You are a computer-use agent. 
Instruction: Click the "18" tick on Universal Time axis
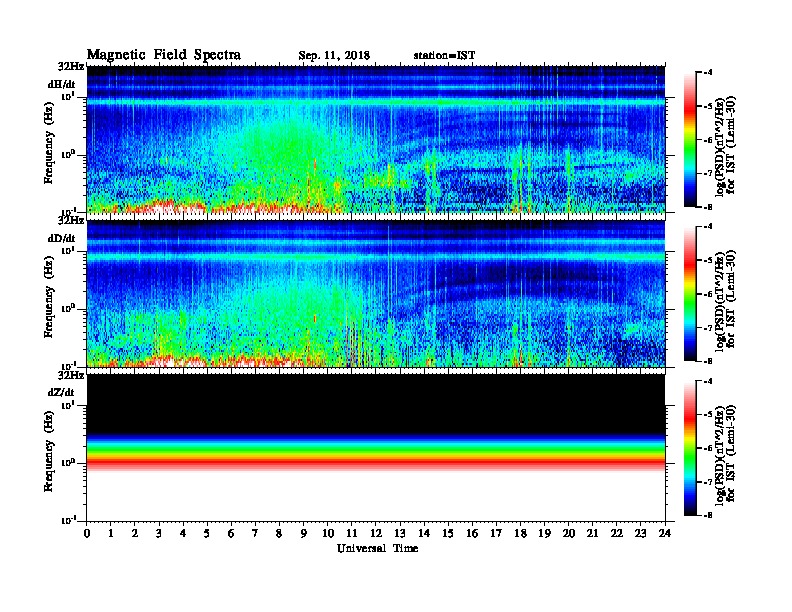click(520, 534)
